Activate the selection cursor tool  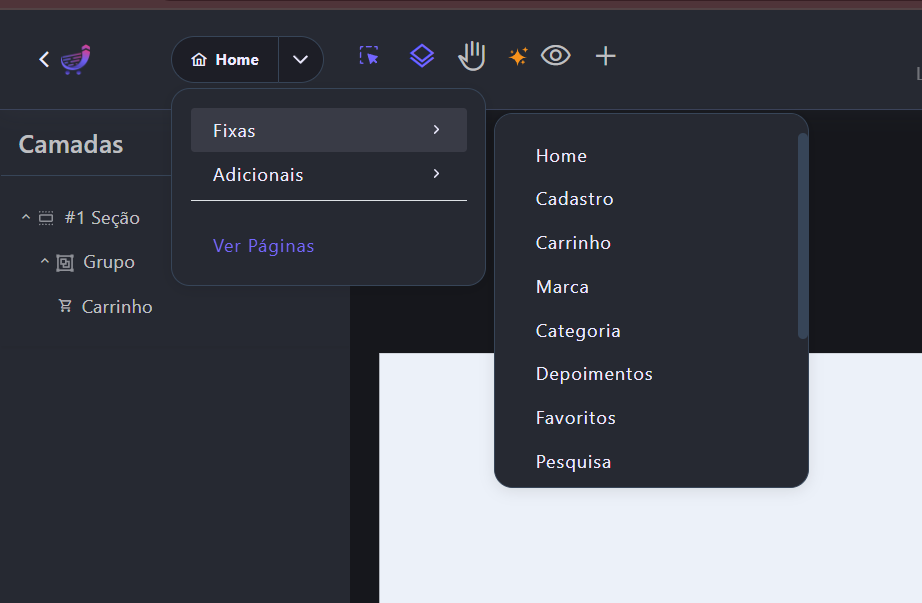370,56
